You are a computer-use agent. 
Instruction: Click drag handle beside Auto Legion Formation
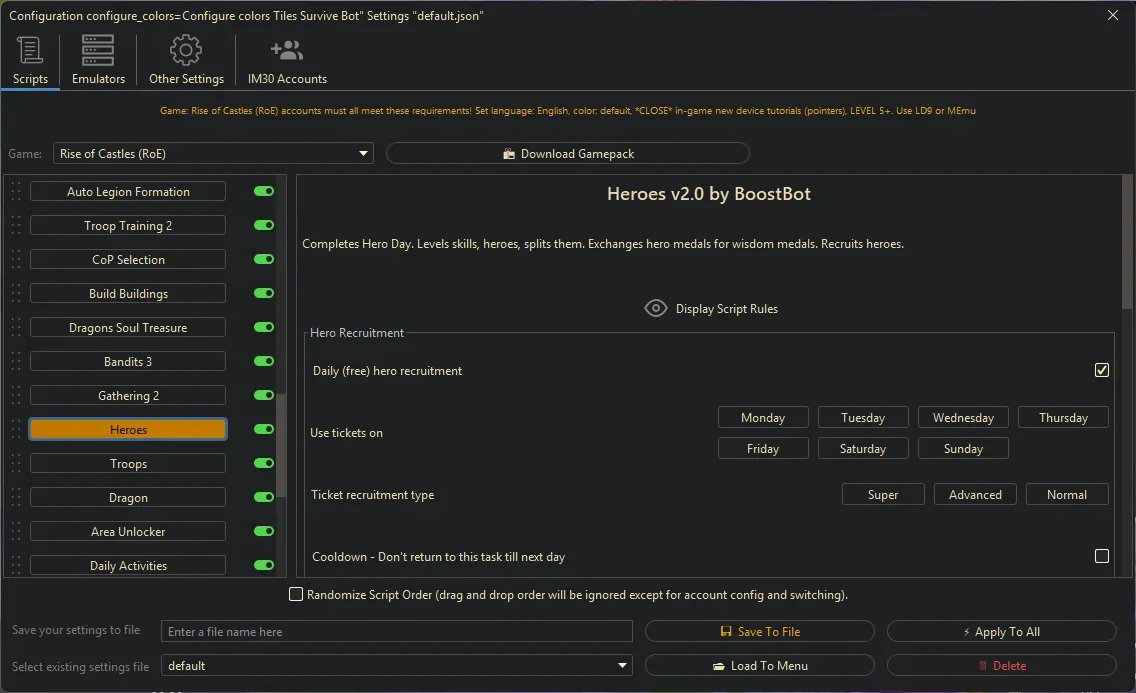[x=16, y=191]
